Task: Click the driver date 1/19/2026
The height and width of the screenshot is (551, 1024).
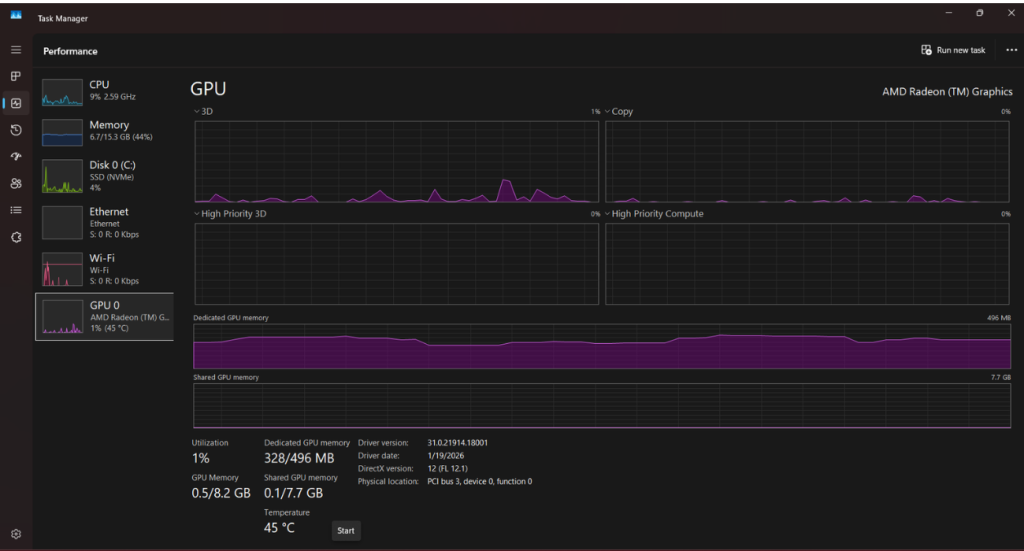Action: pos(446,456)
